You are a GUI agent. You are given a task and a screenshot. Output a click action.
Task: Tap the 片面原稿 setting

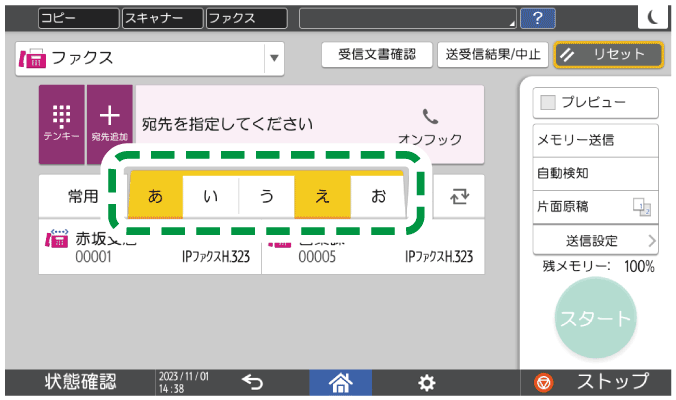[595, 207]
